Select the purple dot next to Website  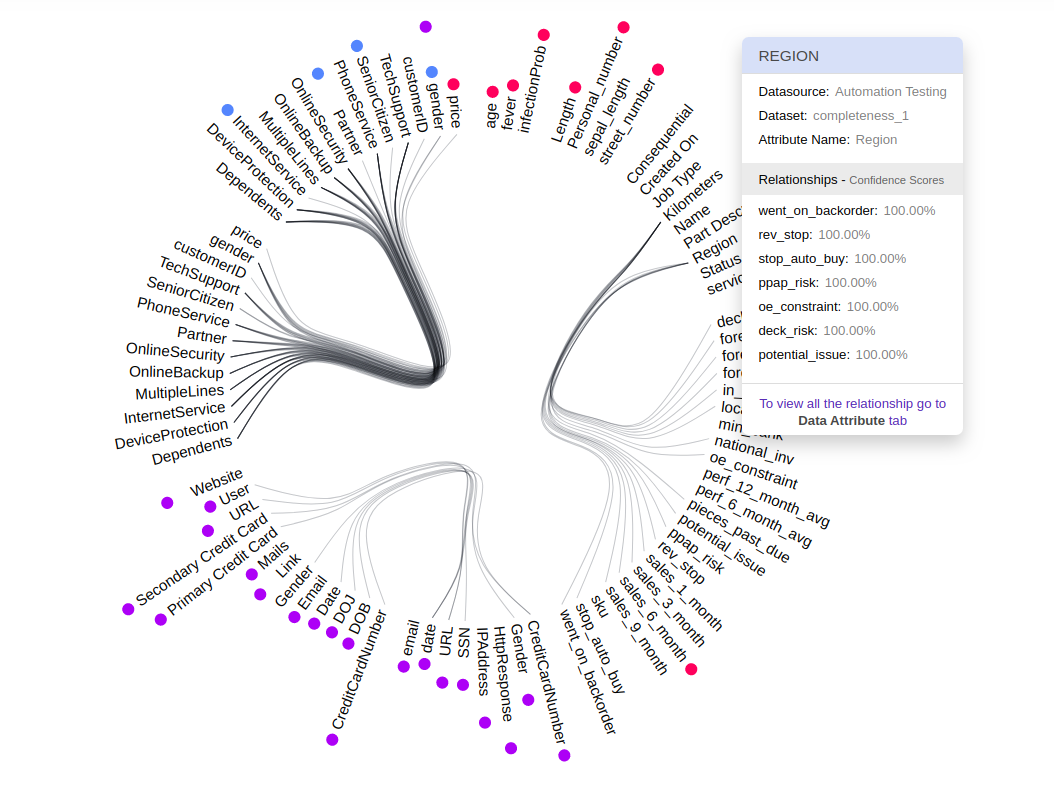(x=167, y=503)
